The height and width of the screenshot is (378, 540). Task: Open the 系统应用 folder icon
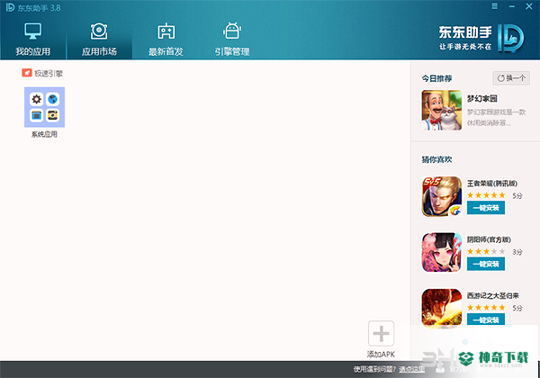tap(44, 107)
